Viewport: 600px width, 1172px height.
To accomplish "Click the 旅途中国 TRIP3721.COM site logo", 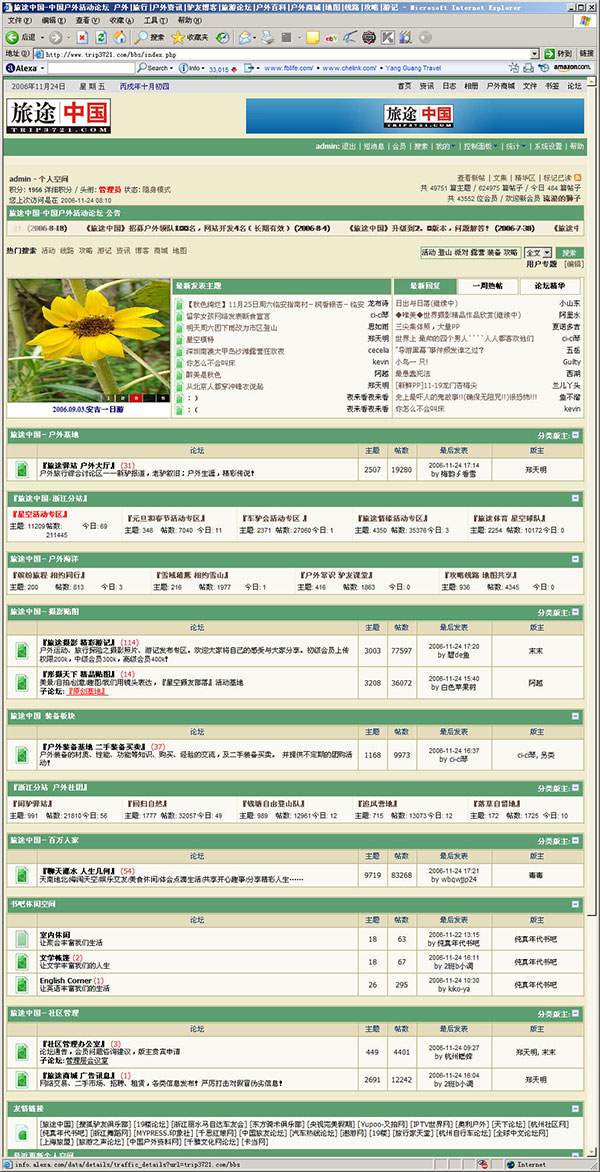I will click(58, 117).
